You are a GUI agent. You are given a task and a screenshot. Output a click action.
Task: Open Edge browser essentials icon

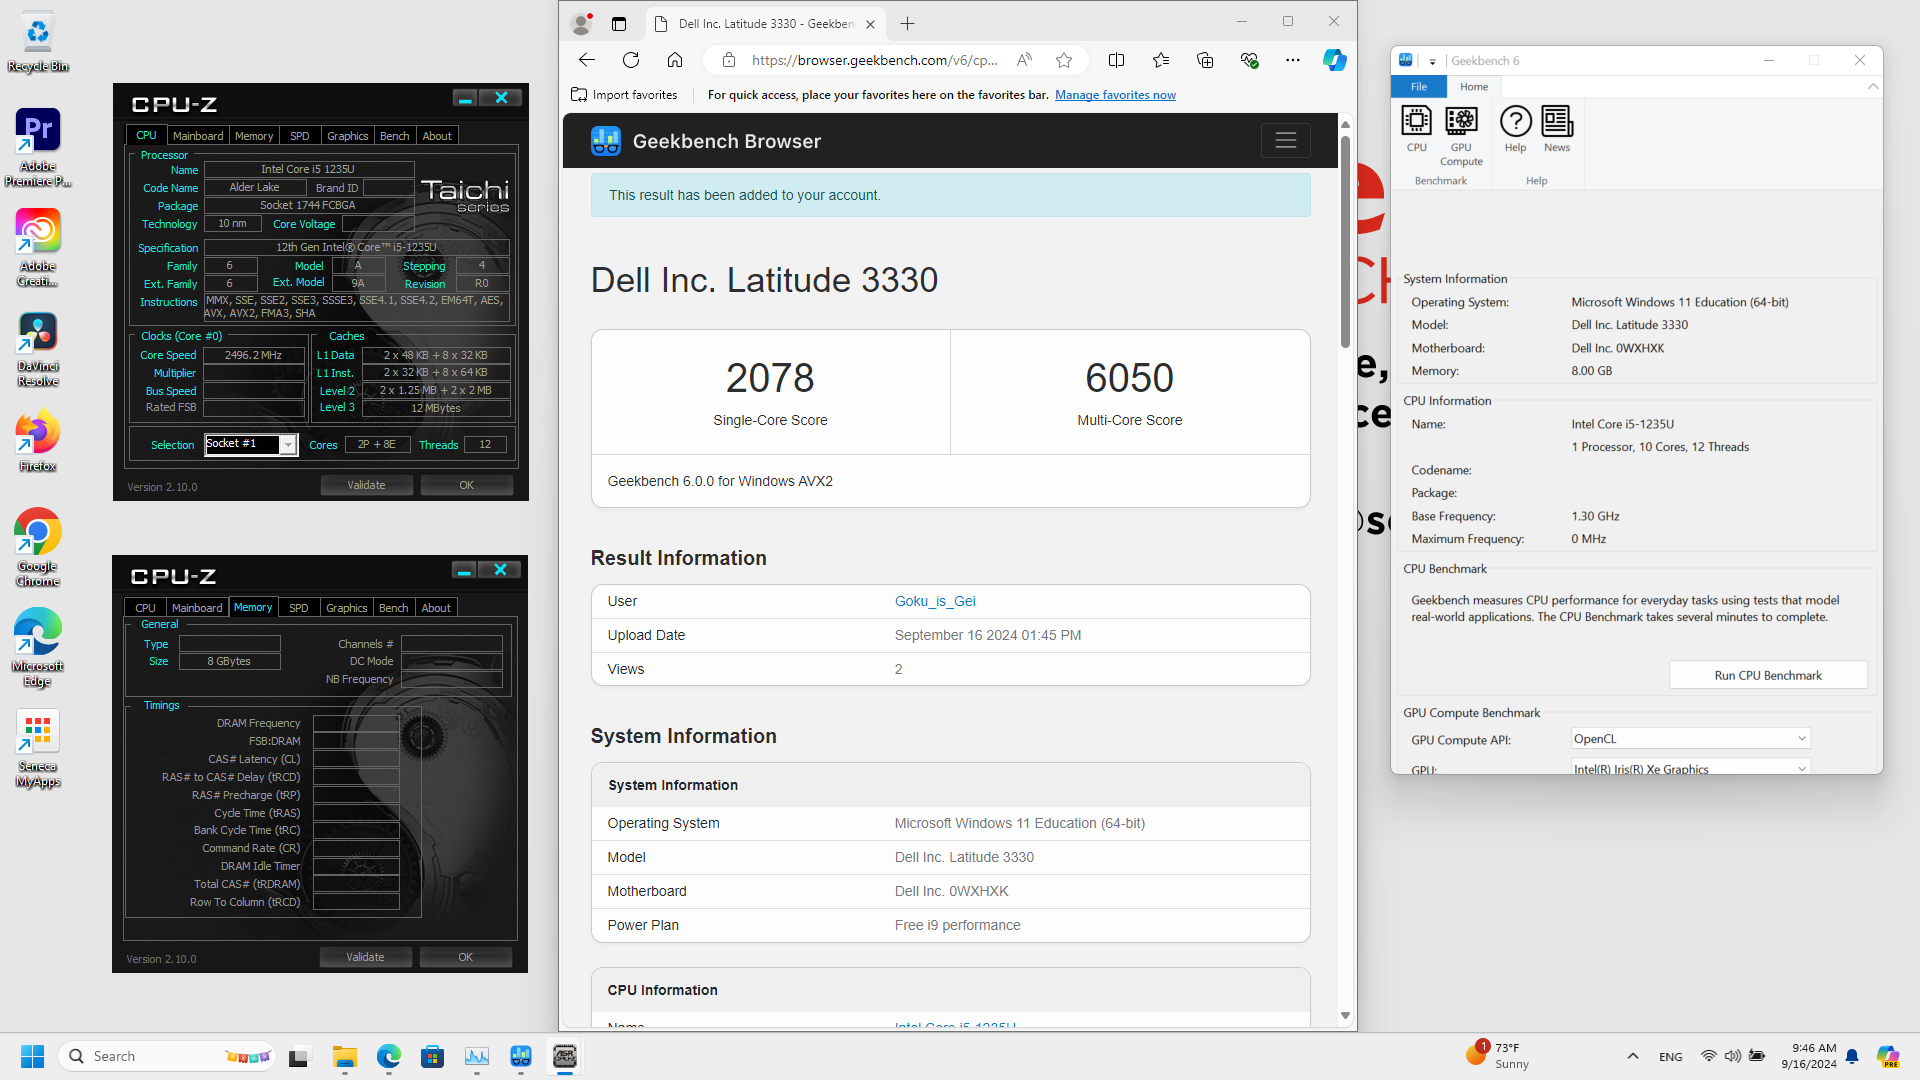[x=1249, y=60]
